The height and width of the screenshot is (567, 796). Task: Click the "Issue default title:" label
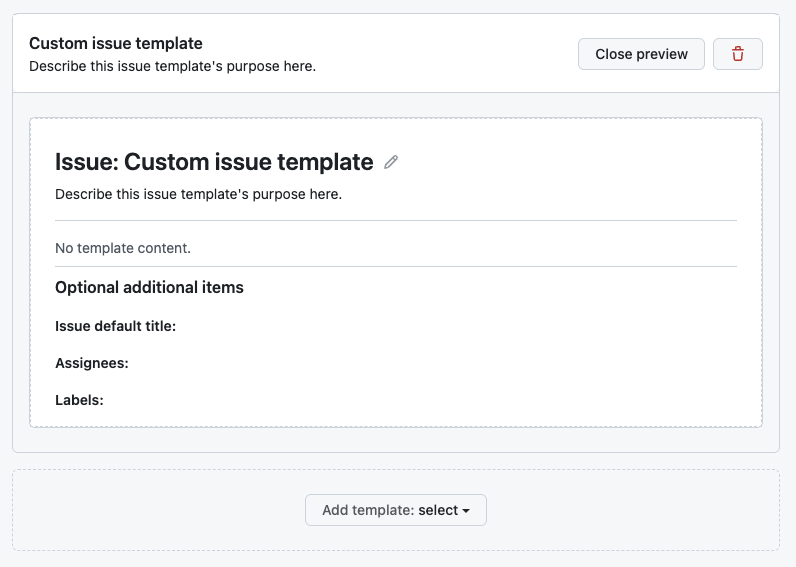115,326
